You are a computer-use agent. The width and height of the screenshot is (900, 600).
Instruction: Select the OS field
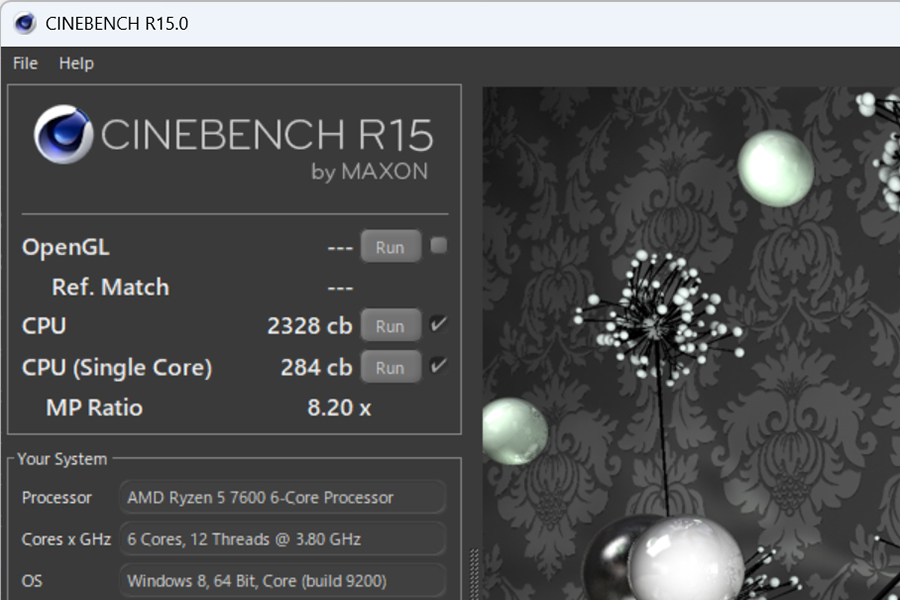point(282,580)
